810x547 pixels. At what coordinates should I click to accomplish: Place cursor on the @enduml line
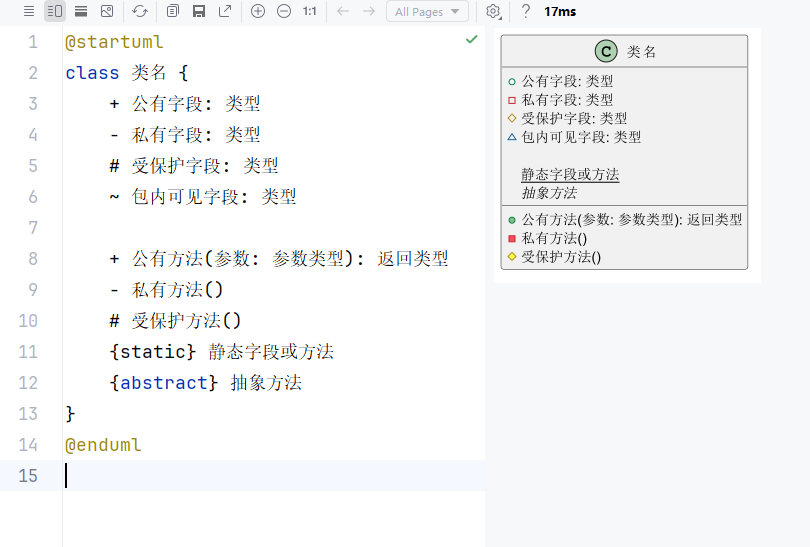[x=104, y=445]
